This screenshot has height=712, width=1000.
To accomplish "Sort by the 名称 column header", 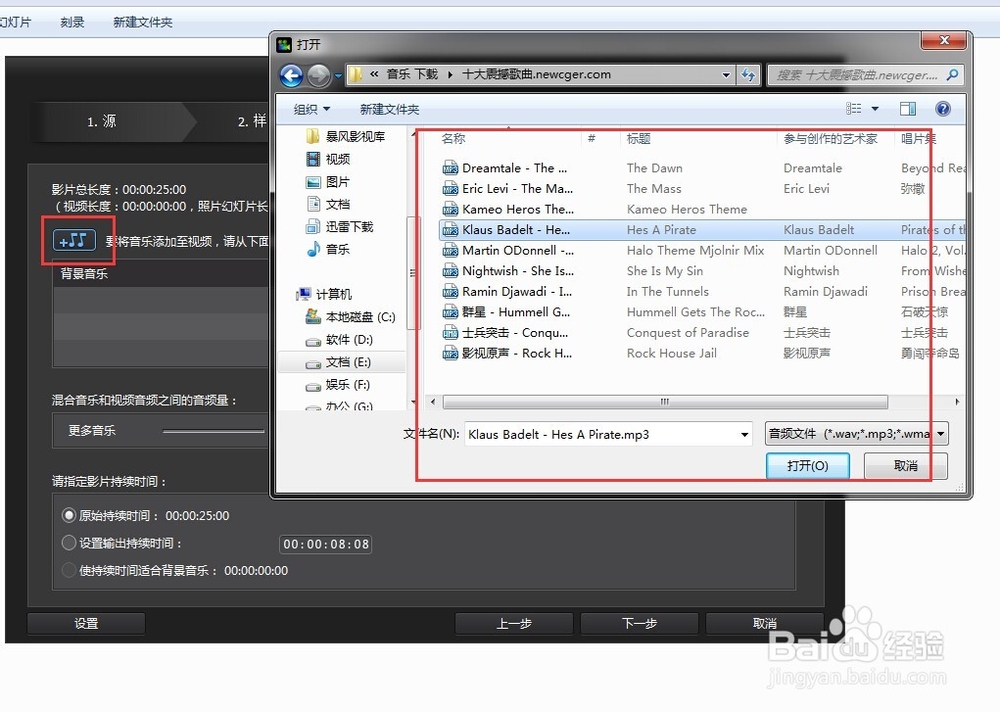I will click(x=453, y=138).
